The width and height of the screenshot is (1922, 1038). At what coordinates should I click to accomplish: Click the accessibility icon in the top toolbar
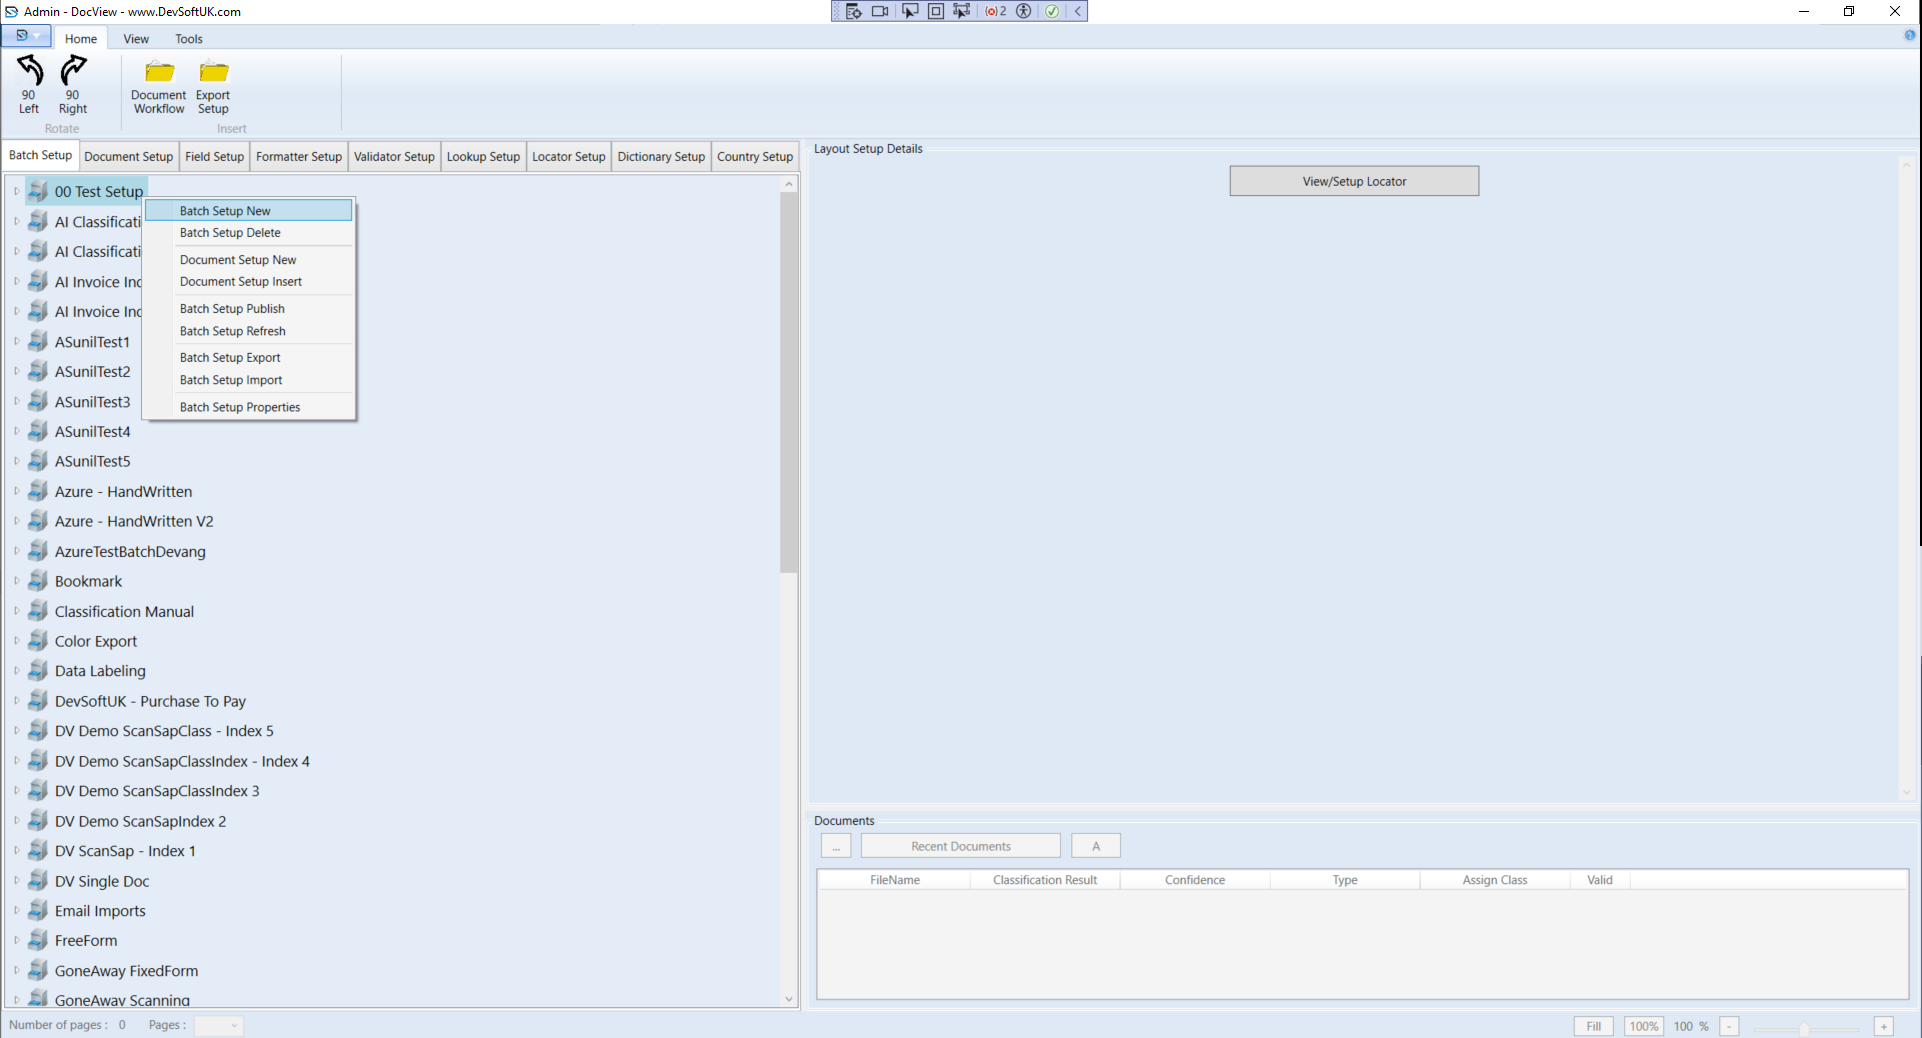click(1023, 11)
